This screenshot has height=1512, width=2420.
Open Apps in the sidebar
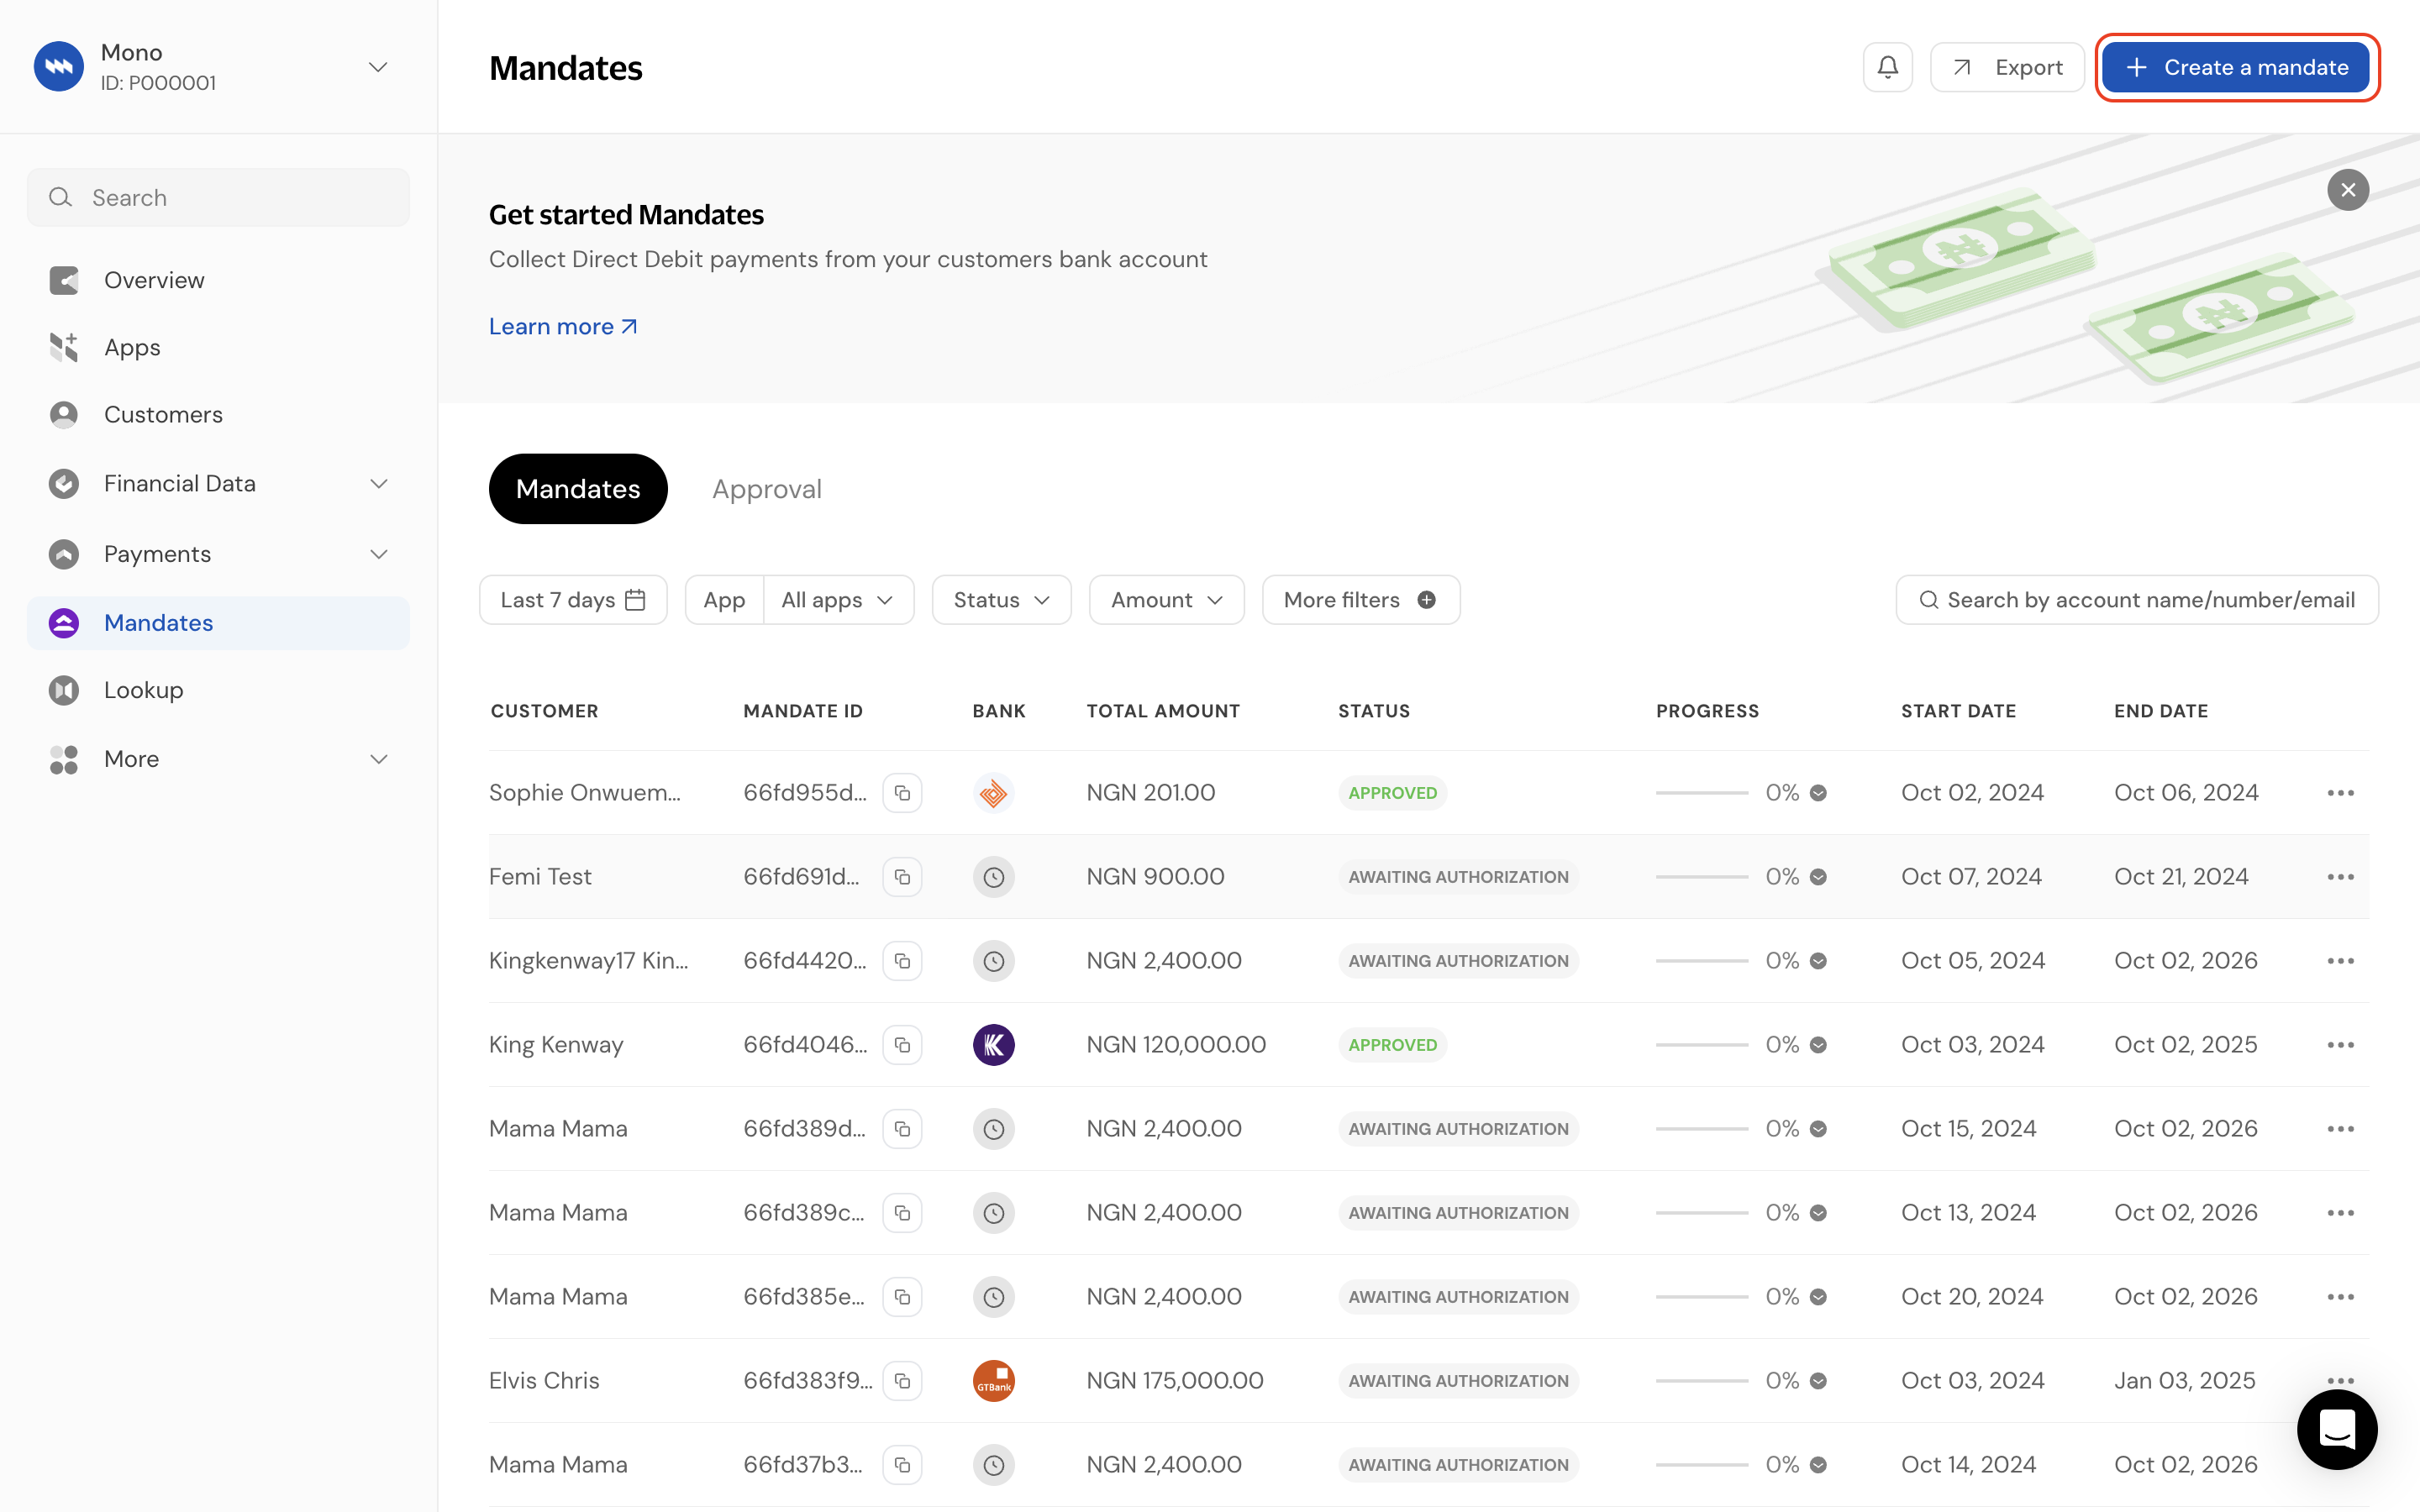[x=218, y=347]
